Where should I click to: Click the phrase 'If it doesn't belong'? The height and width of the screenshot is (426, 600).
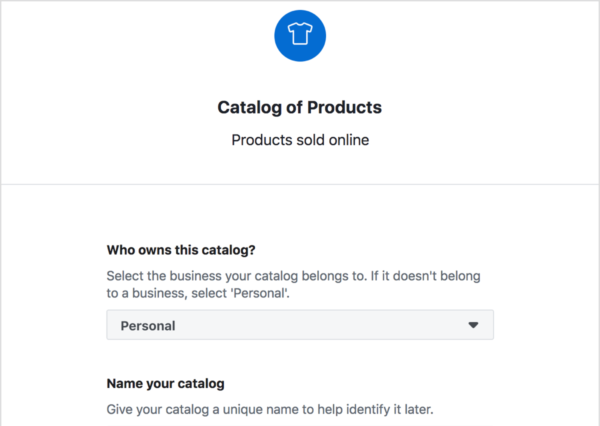425,276
